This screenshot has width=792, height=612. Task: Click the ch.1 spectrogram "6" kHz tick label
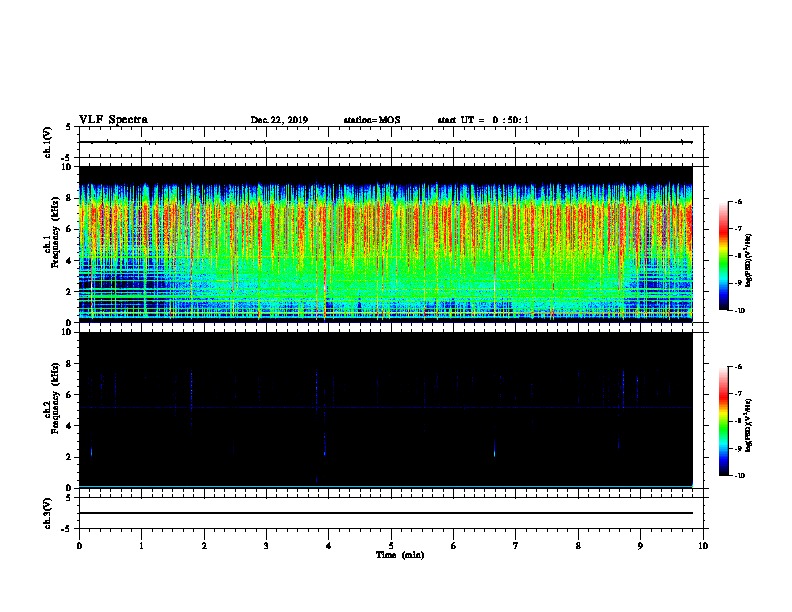coord(70,229)
